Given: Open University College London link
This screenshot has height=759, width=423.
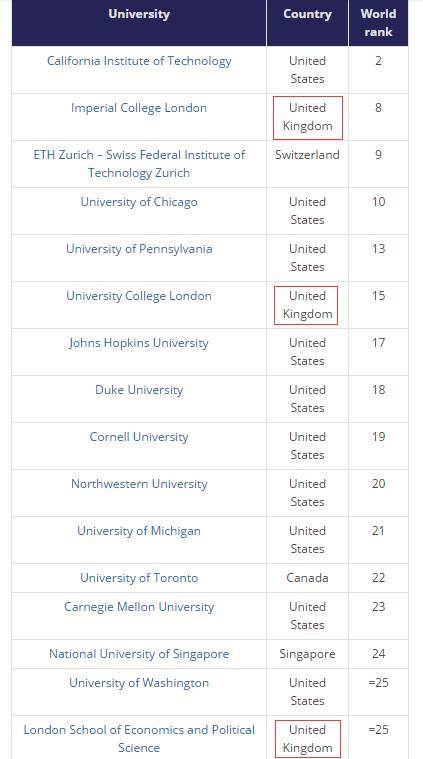Looking at the screenshot, I should pos(139,296).
